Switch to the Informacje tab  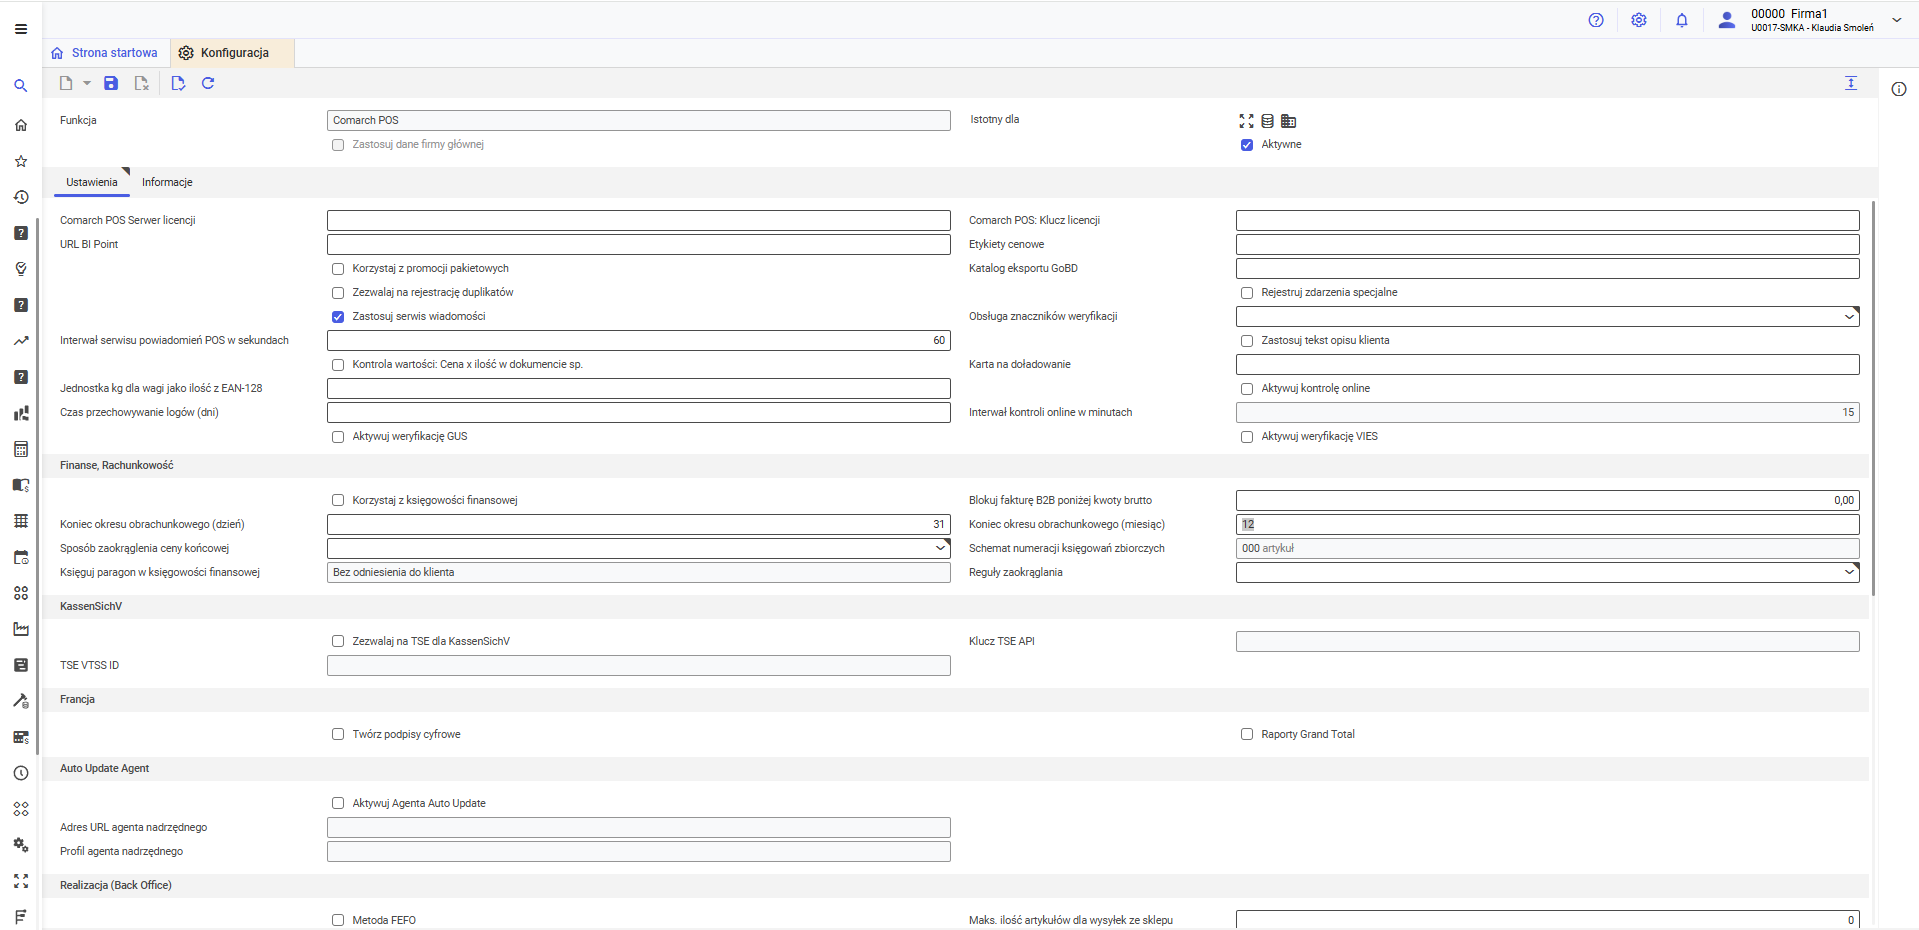click(167, 182)
